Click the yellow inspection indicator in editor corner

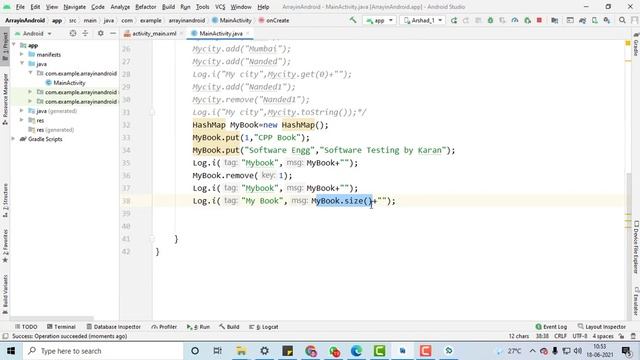[628, 43]
